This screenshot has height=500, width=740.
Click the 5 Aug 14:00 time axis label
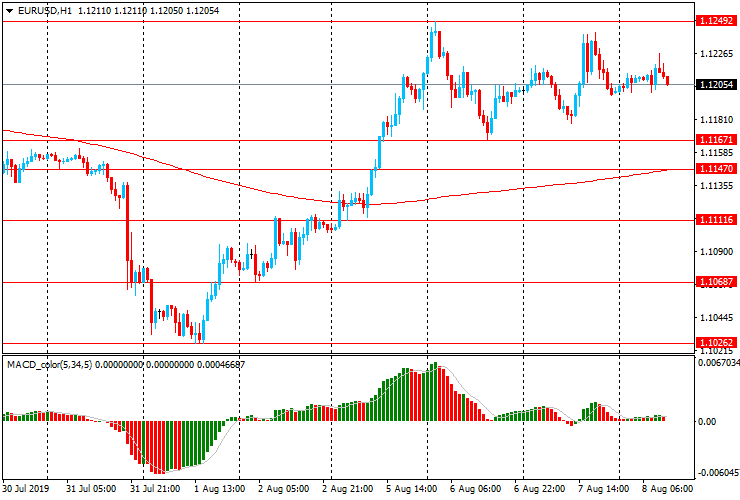412,489
